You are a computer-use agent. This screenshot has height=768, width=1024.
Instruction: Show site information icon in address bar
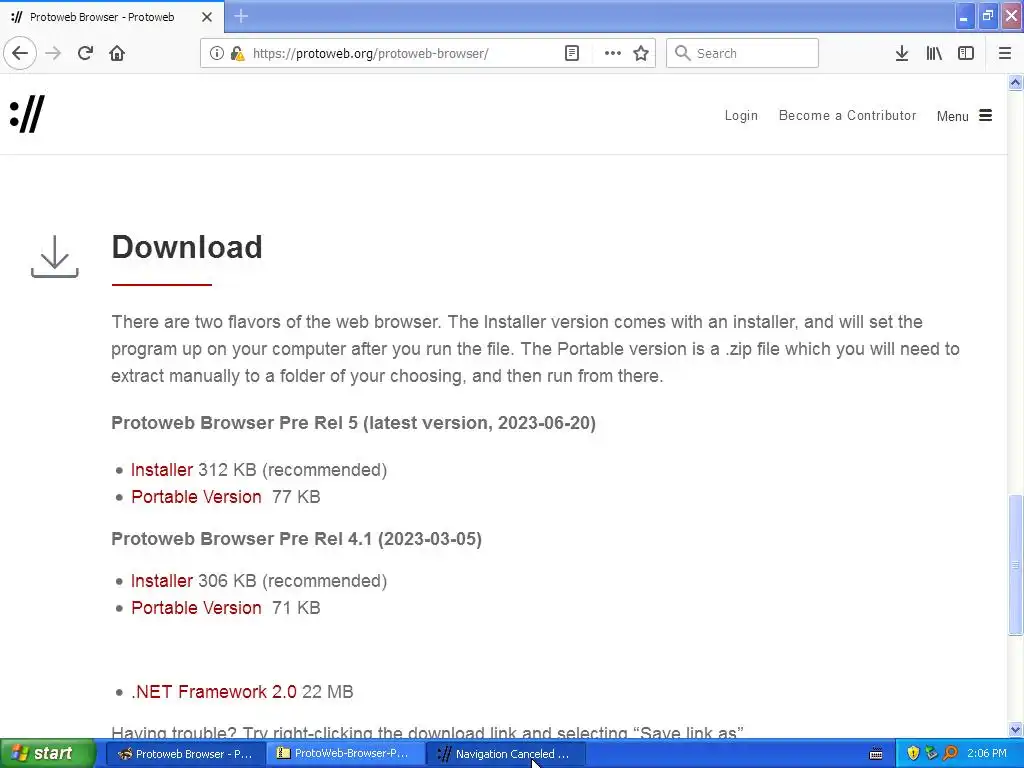[x=216, y=53]
